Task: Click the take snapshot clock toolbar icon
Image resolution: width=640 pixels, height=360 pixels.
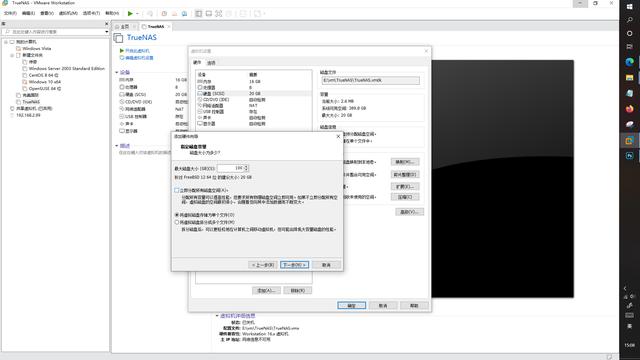Action: (x=164, y=13)
